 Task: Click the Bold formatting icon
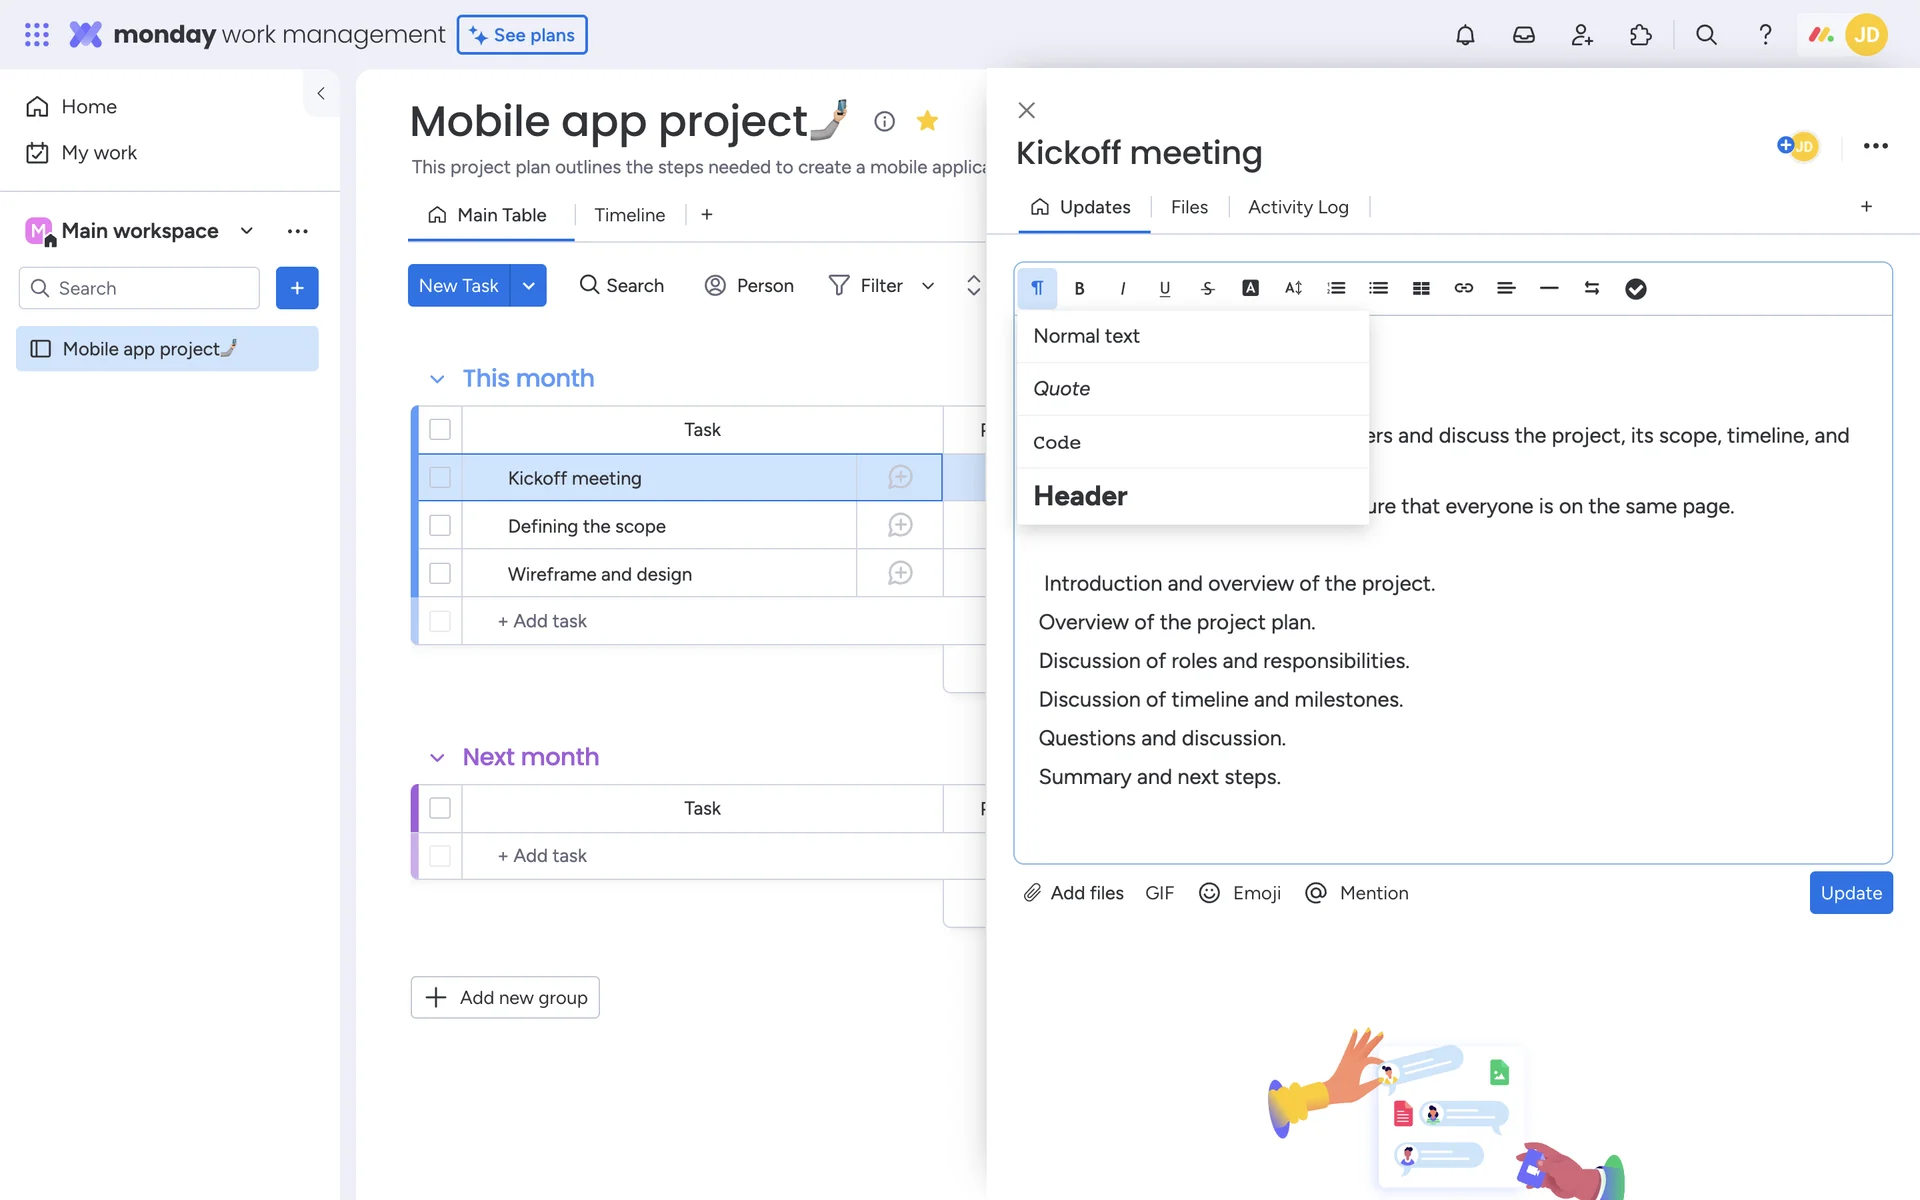1079,288
